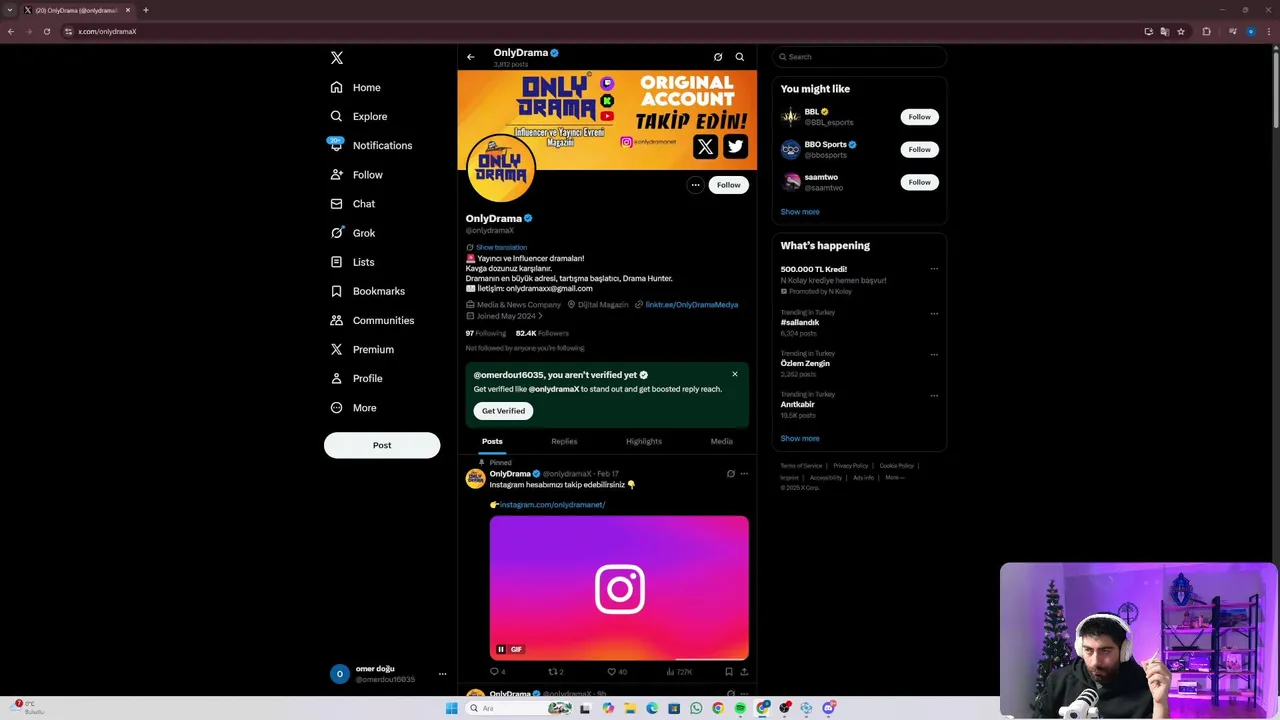1280x720 pixels.
Task: Open Chrome three-dot menu
Action: click(x=1269, y=31)
